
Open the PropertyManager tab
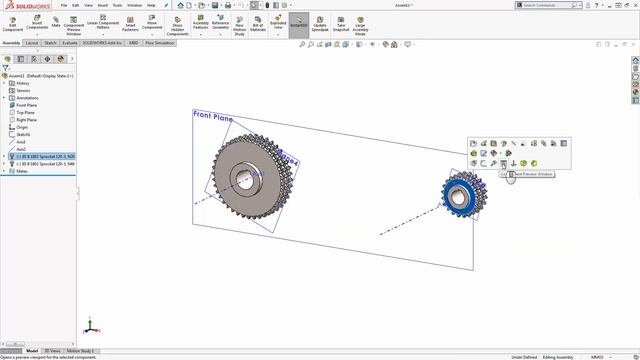(x=21, y=59)
